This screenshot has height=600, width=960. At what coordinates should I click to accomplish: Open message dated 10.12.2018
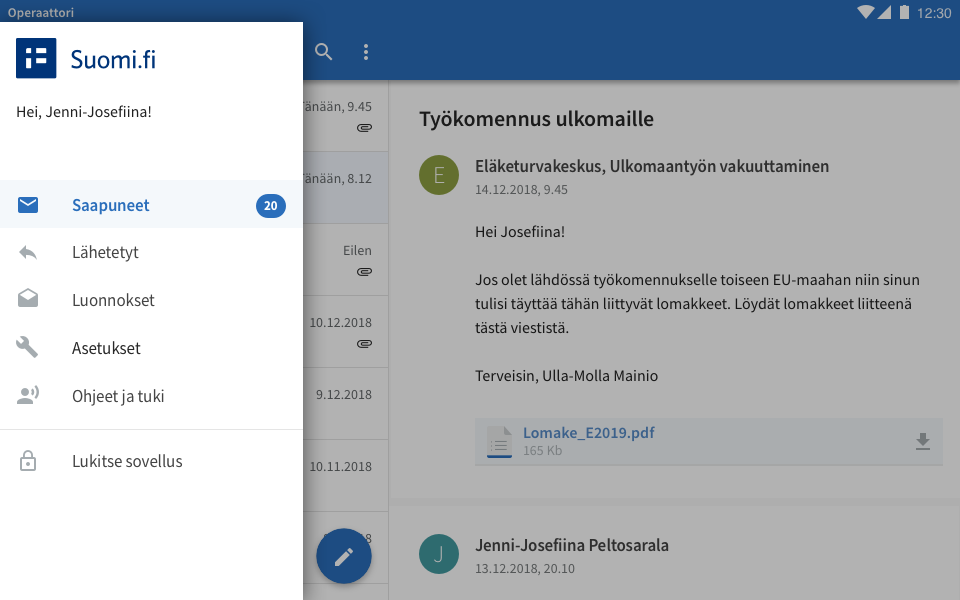coord(346,332)
